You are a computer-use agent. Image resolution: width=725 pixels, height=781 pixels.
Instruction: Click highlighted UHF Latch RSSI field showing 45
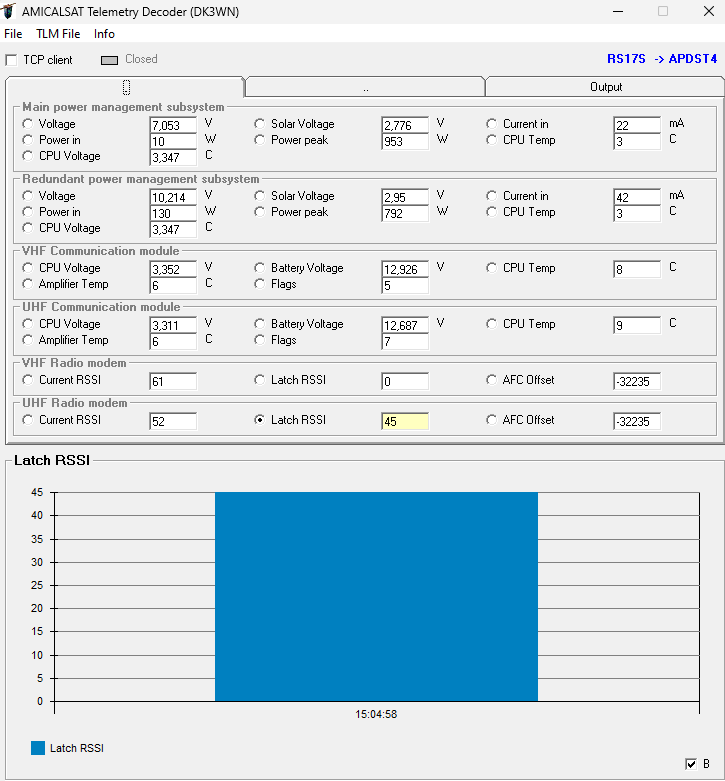tap(405, 421)
